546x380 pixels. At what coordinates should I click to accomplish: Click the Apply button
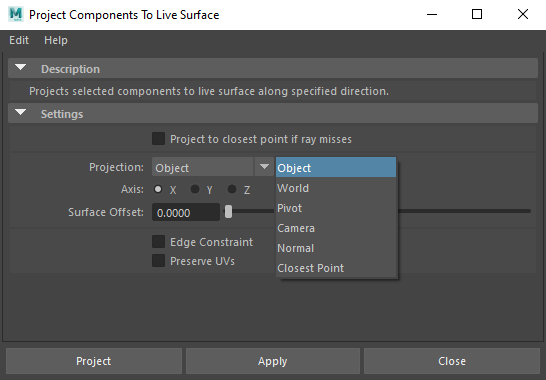point(273,361)
